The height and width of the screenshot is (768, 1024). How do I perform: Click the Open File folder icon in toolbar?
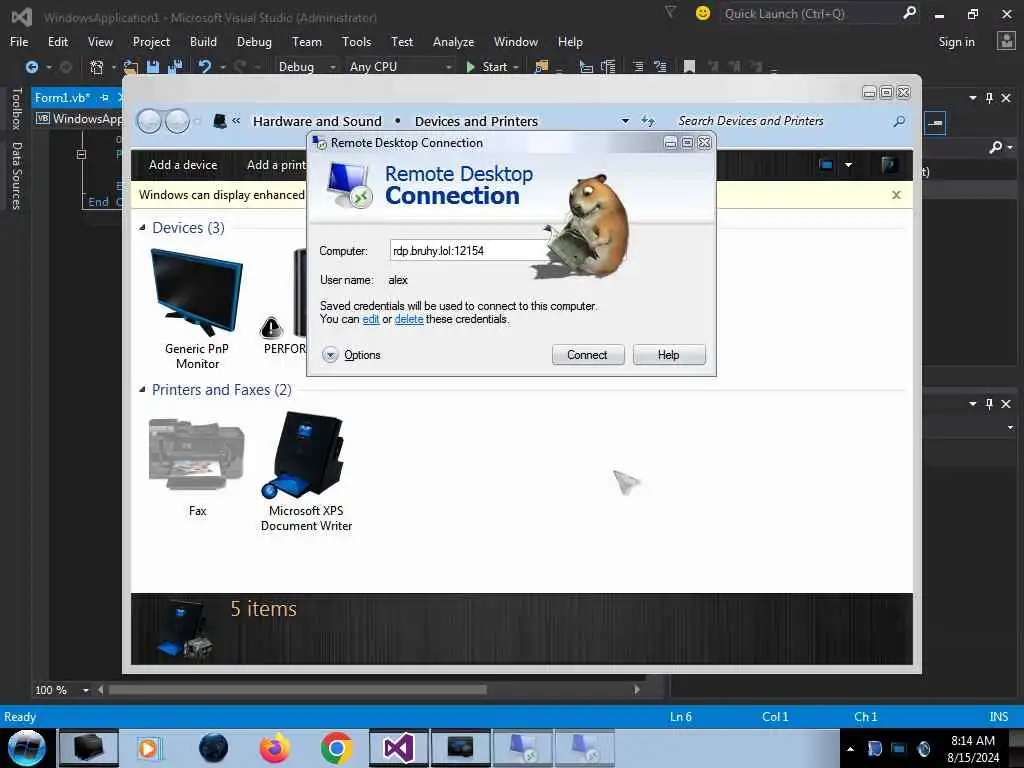[131, 67]
